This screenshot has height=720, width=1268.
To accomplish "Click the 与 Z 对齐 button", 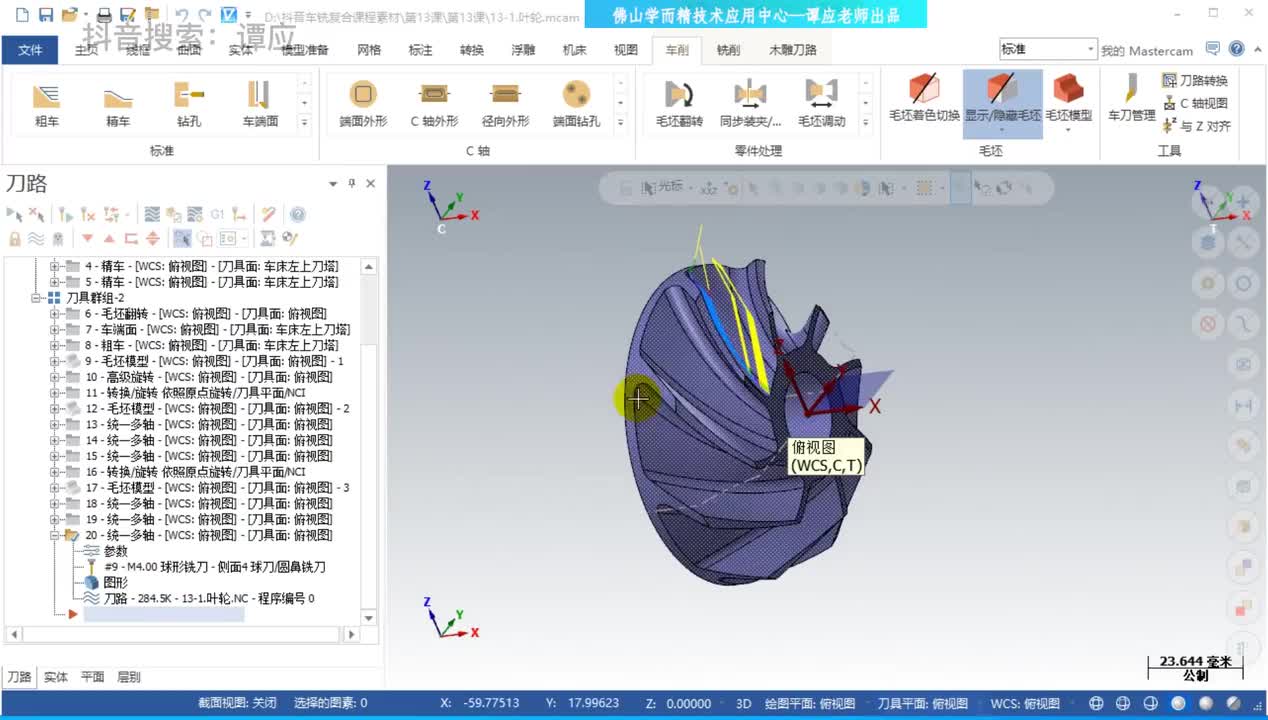I will 1196,126.
